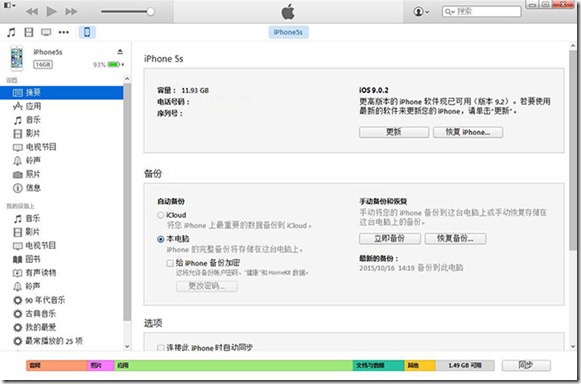The width and height of the screenshot is (581, 384).
Task: Open the music library icon in toolbar
Action: click(x=11, y=32)
